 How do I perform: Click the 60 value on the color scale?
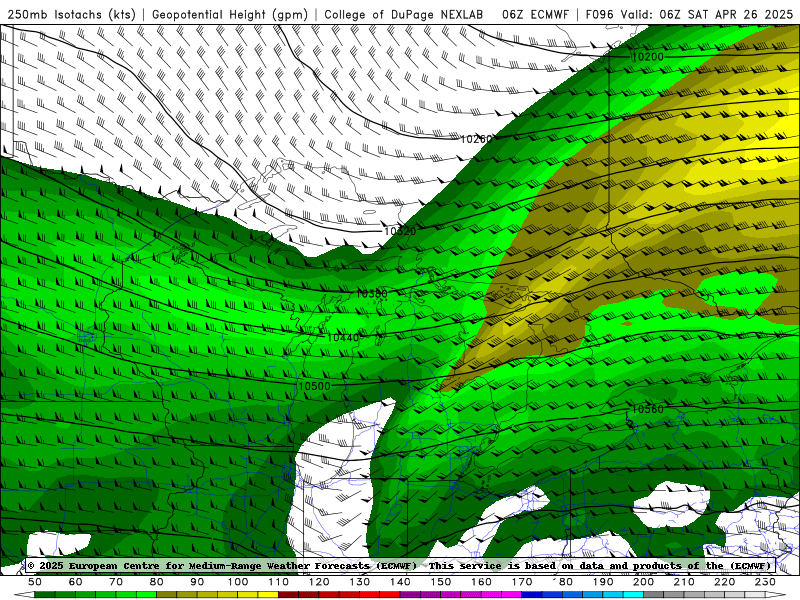tap(75, 582)
